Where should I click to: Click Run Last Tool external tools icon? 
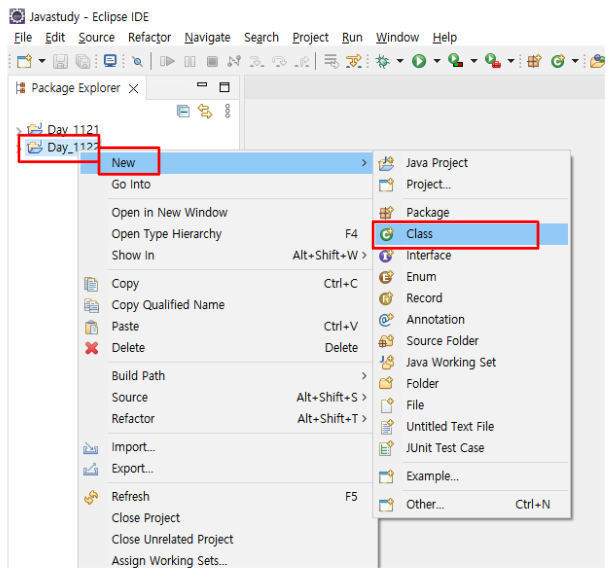click(x=493, y=61)
